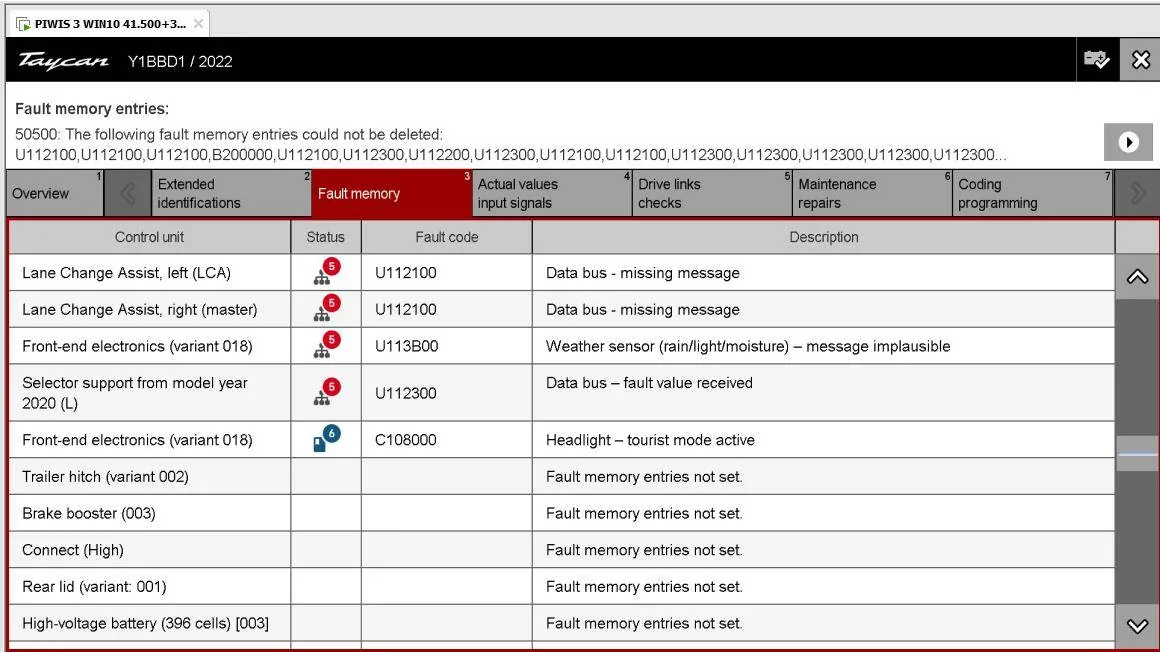Select 'Lane Change Assist, left (LCA)' row
Image resolution: width=1160 pixels, height=652 pixels.
pos(562,272)
